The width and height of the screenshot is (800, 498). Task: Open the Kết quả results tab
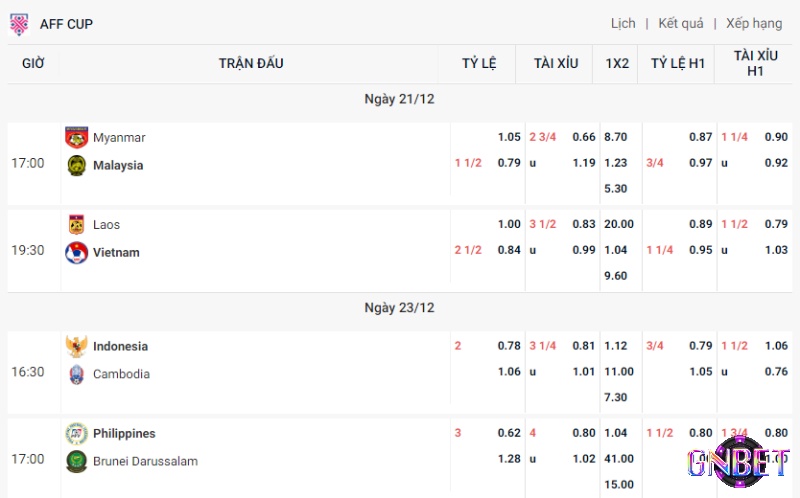pos(681,23)
